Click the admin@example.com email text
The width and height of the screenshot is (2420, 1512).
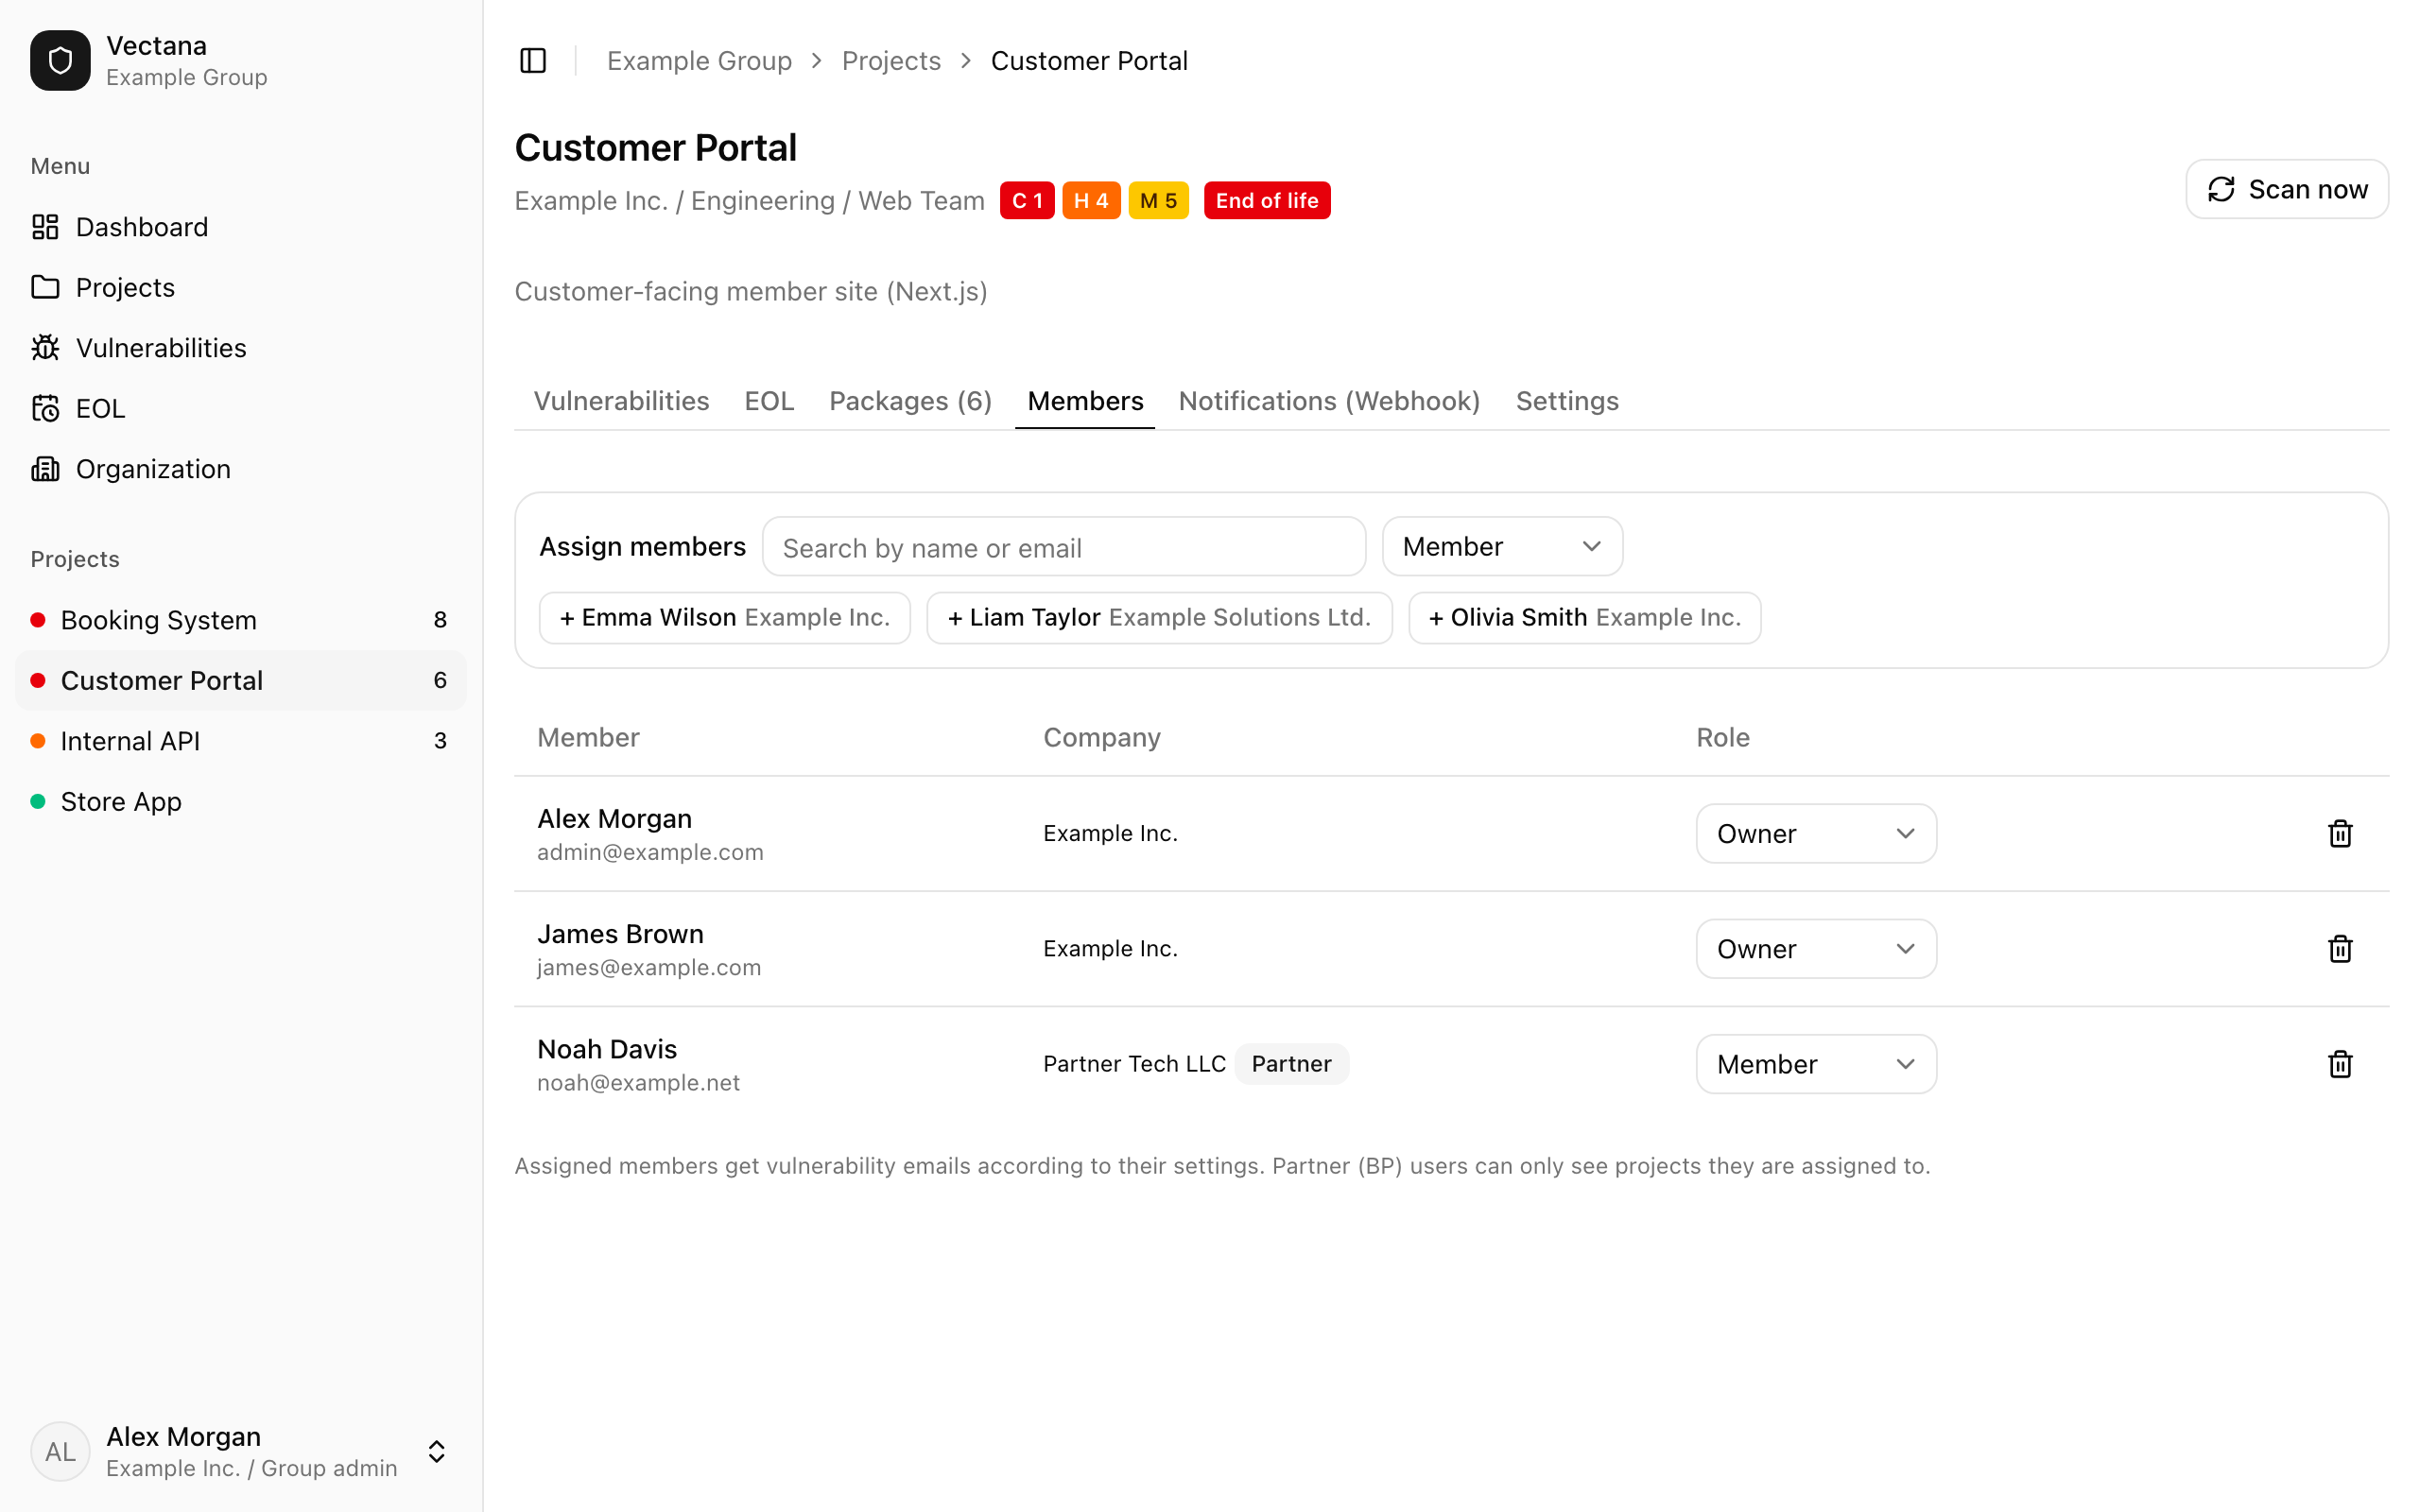click(x=650, y=852)
